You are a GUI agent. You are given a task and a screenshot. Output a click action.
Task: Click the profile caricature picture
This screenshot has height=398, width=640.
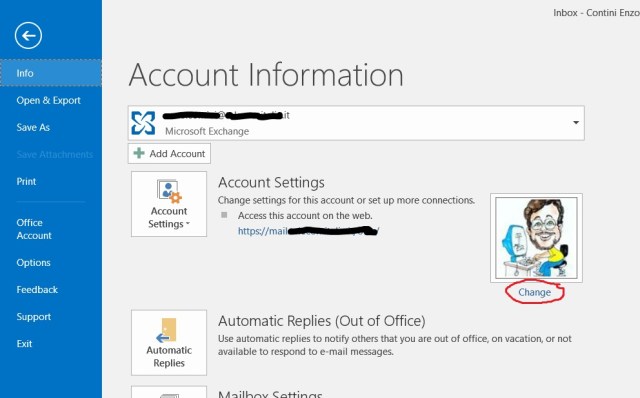536,238
